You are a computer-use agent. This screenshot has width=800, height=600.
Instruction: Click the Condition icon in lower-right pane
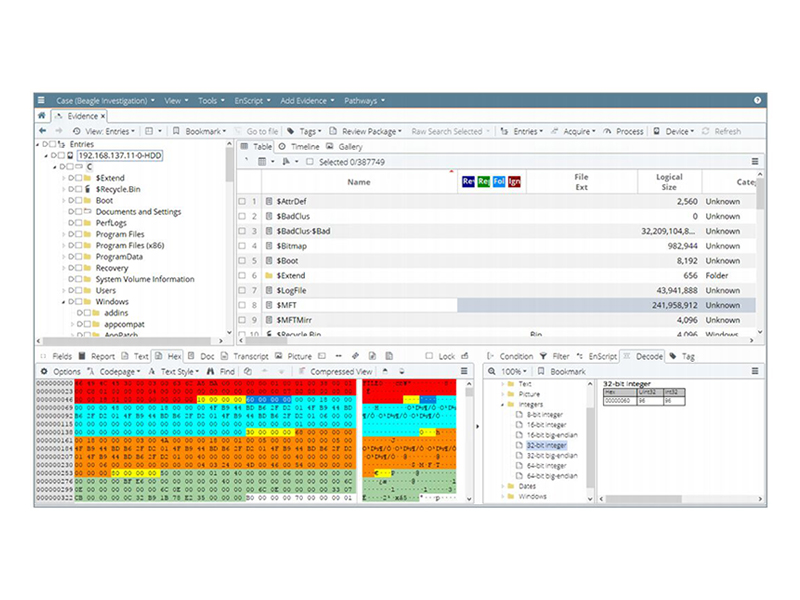click(x=490, y=356)
